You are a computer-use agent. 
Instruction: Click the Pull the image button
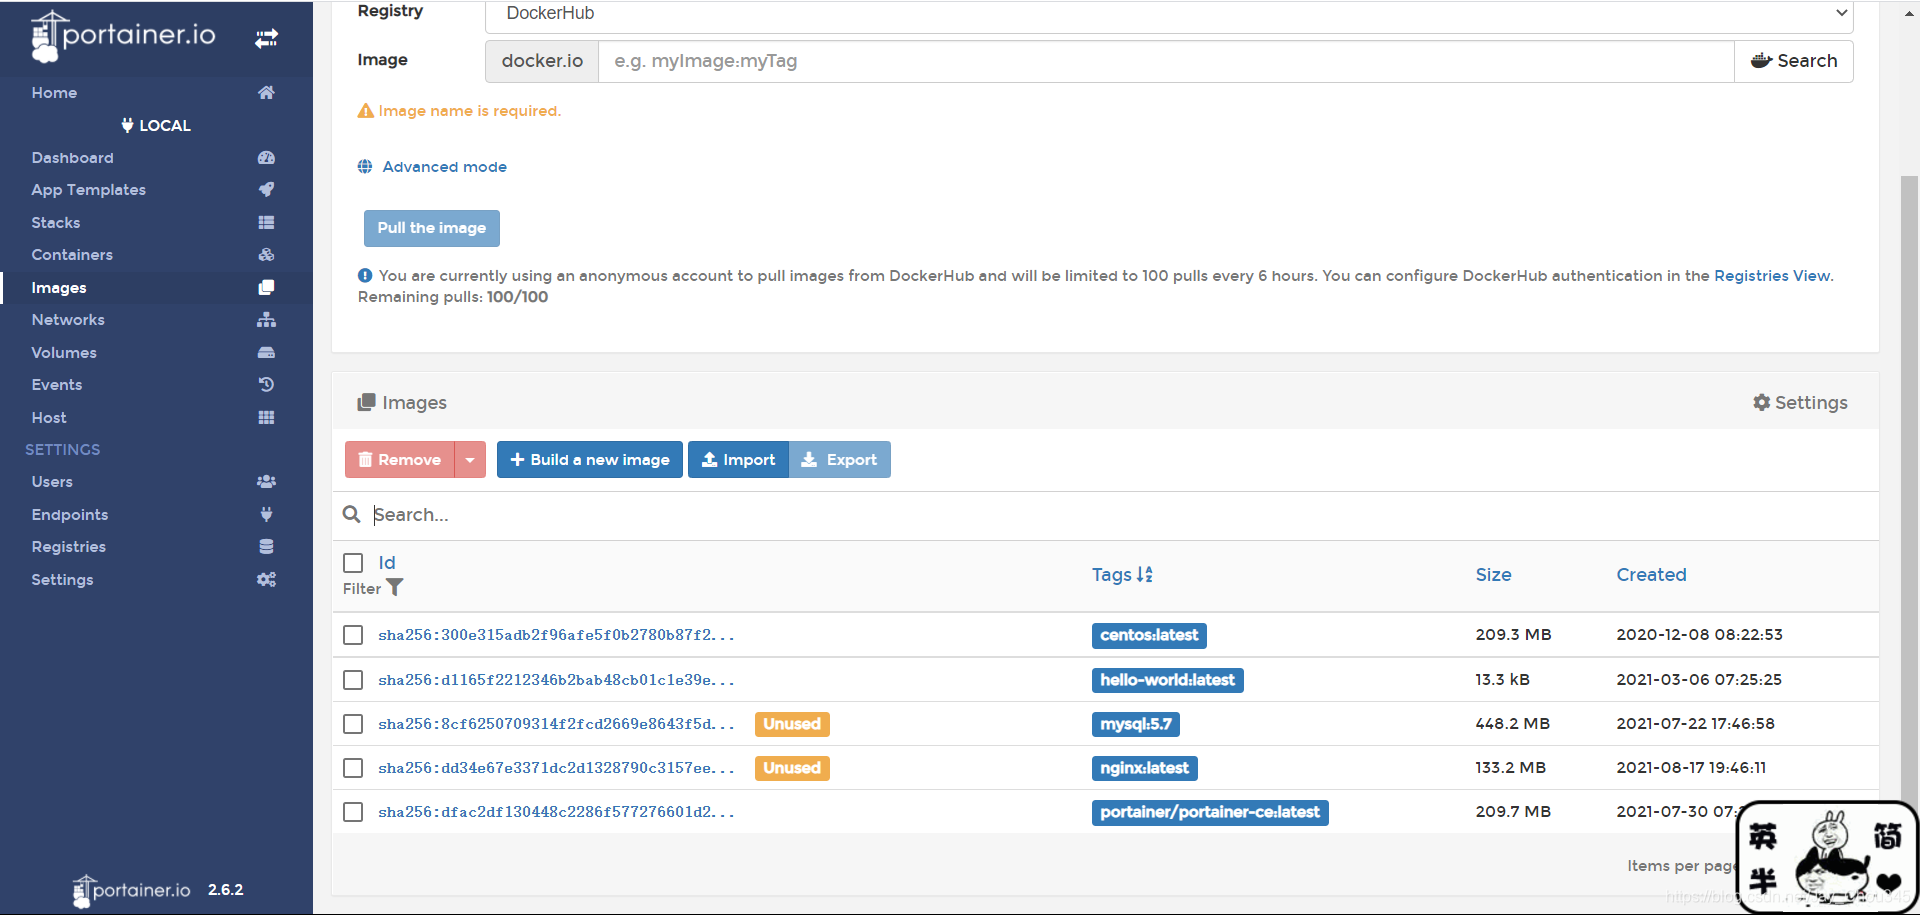click(432, 228)
